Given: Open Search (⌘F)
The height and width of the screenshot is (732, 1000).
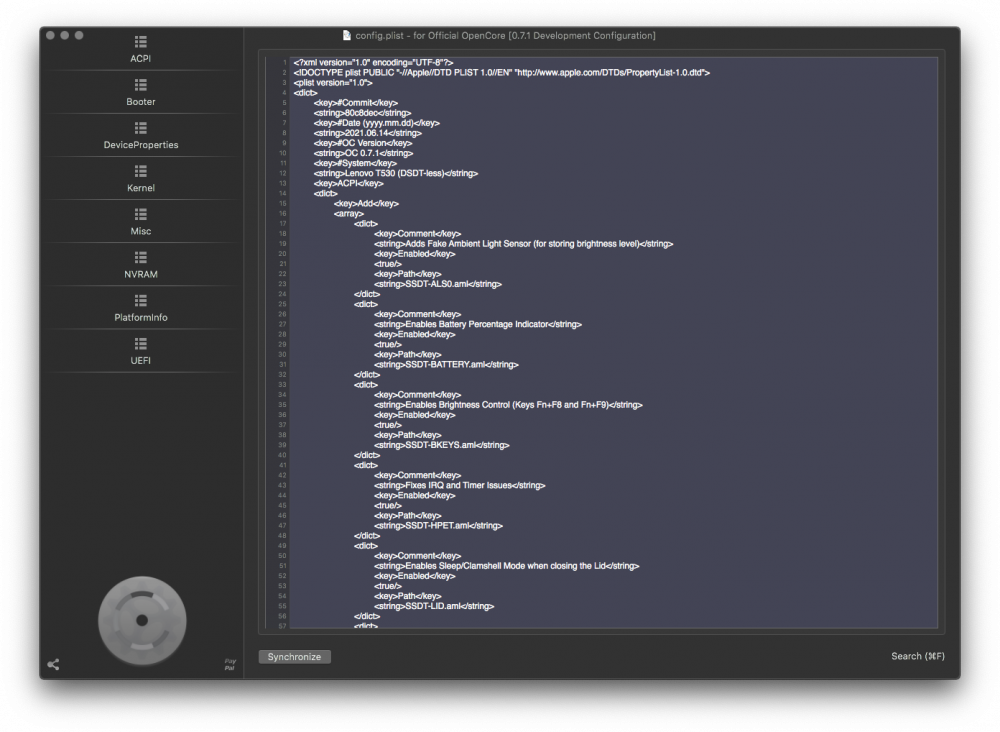Looking at the screenshot, I should (918, 656).
